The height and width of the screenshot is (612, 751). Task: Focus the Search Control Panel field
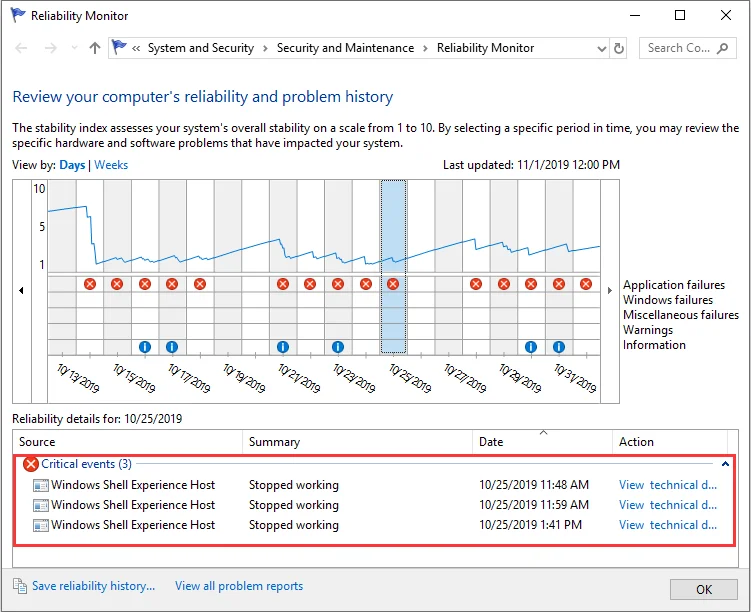(688, 48)
